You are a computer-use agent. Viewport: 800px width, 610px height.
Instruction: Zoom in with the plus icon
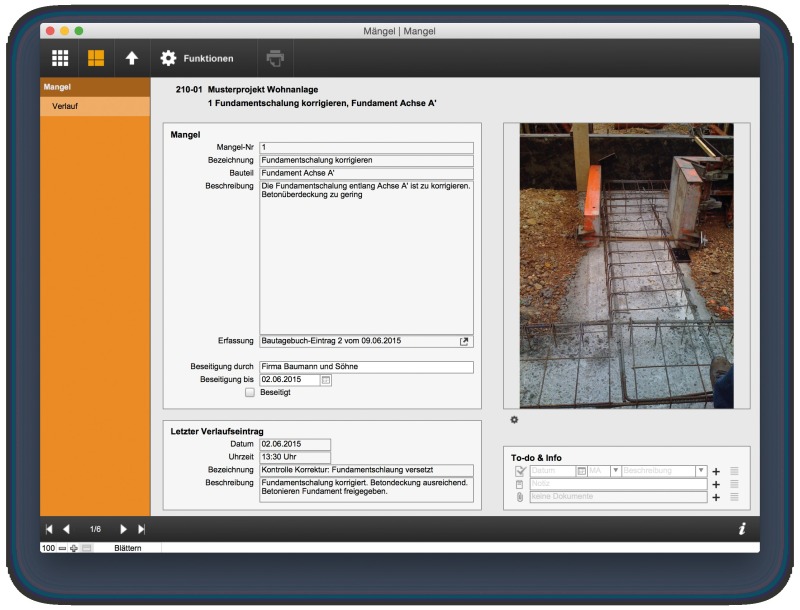click(x=74, y=548)
